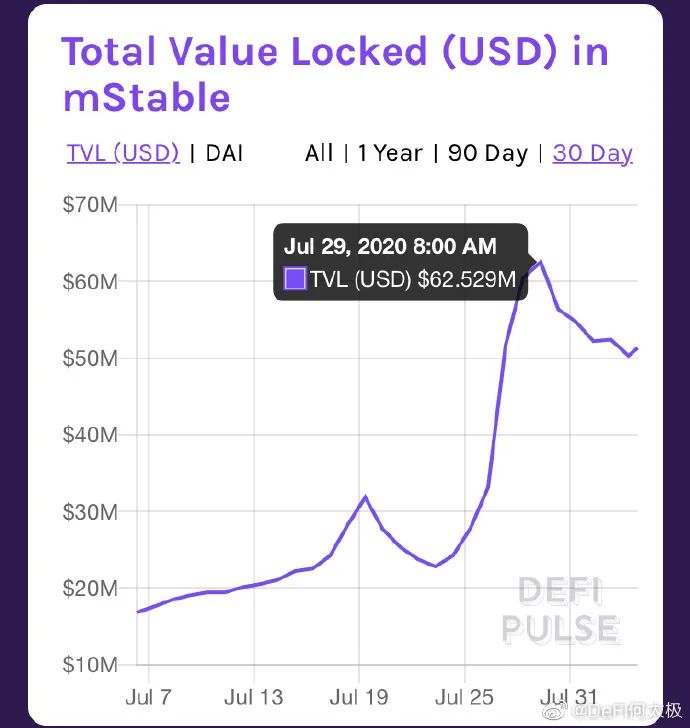This screenshot has height=728, width=690.
Task: Click the tooltip date Jul 29, 2020
Action: click(x=390, y=246)
